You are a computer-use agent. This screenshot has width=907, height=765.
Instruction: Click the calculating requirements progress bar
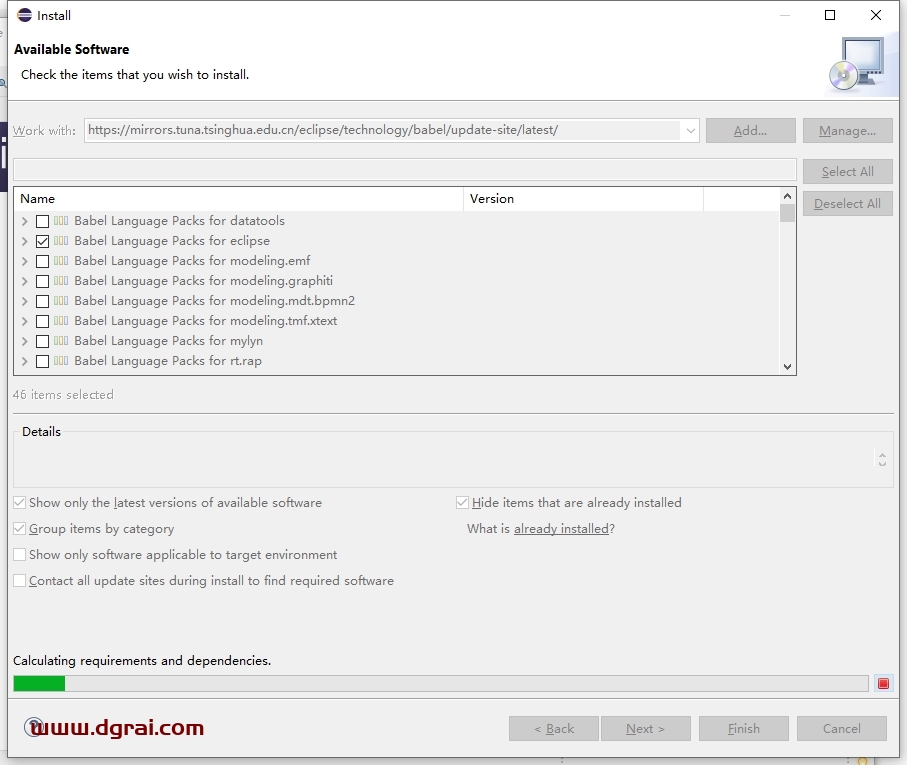point(441,683)
